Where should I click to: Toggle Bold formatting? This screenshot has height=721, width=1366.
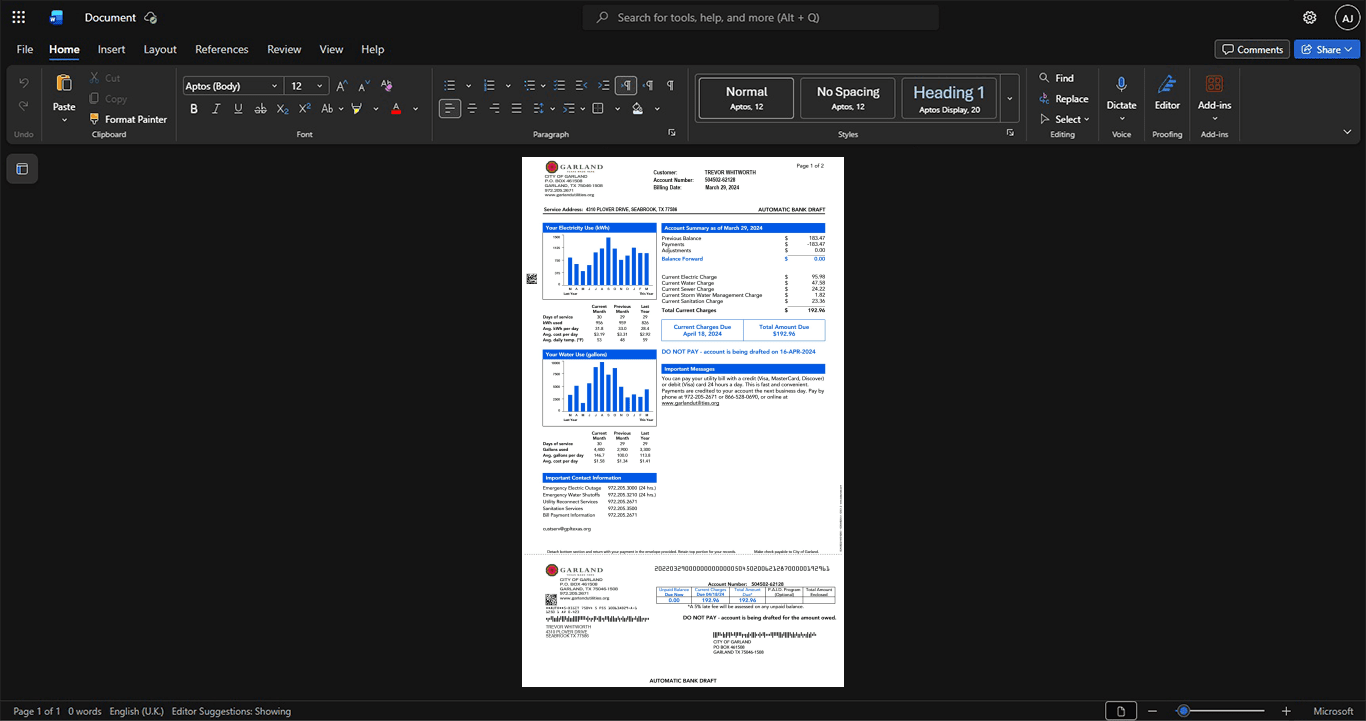point(194,108)
